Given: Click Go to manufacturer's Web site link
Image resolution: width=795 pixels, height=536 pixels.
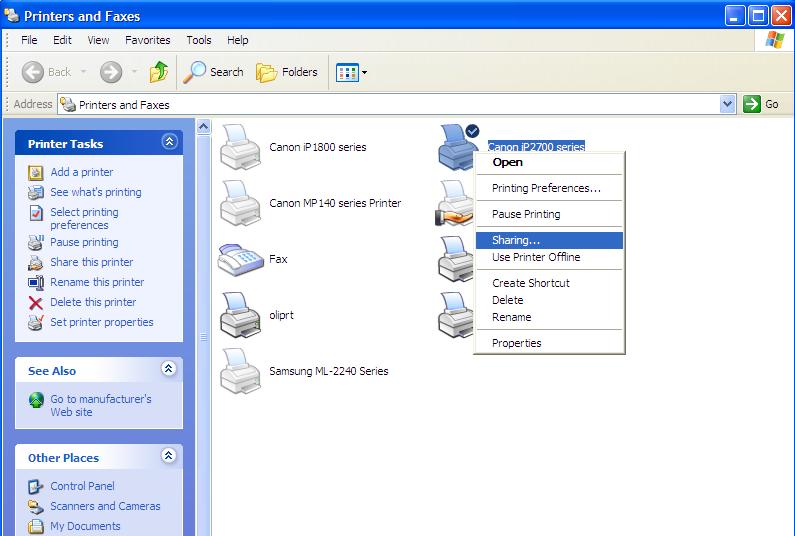Looking at the screenshot, I should 100,406.
